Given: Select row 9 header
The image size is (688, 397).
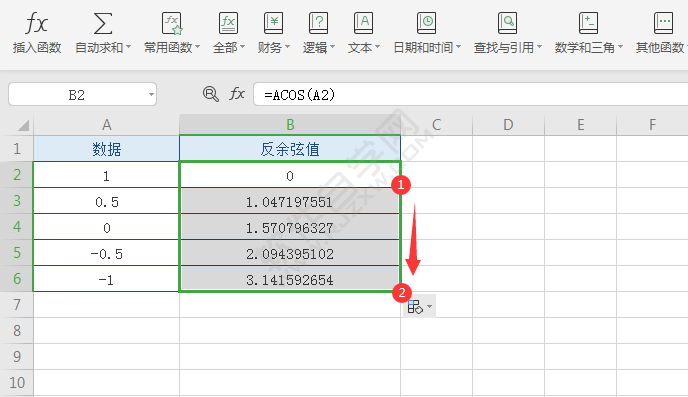Looking at the screenshot, I should click(17, 356).
